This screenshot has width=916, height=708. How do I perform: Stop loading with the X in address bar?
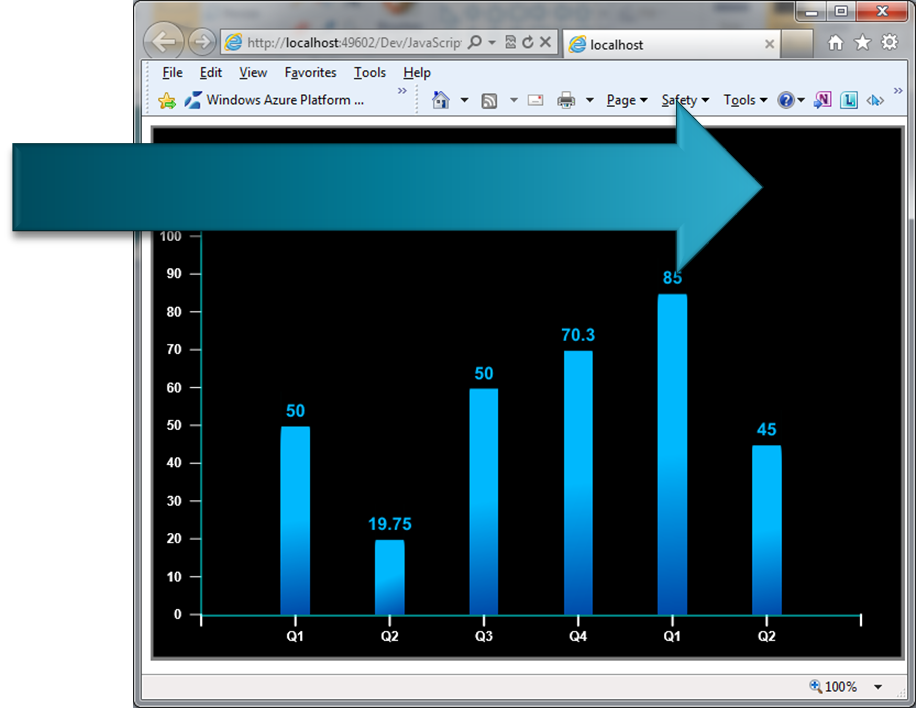tap(546, 42)
